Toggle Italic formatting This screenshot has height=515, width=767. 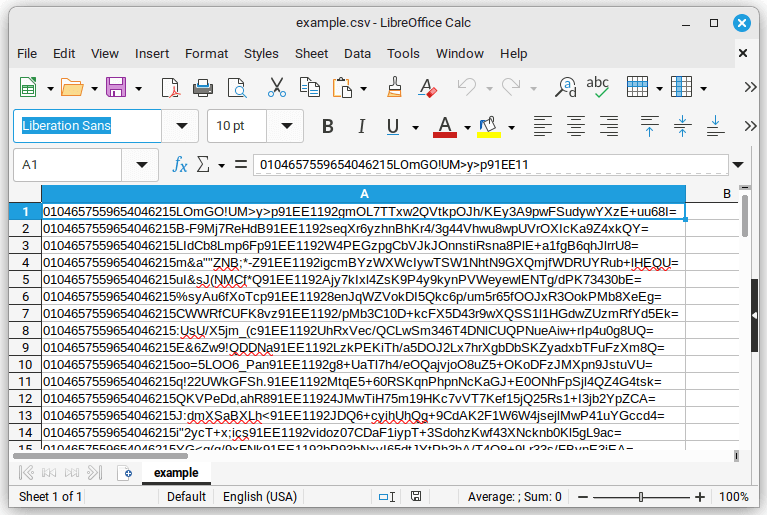358,126
